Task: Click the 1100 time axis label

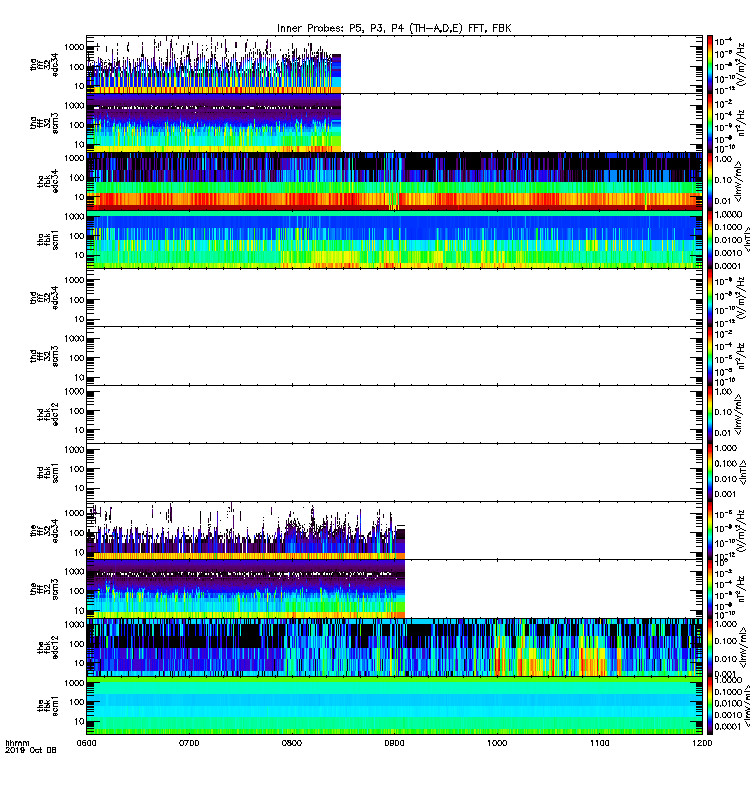Action: pos(599,743)
